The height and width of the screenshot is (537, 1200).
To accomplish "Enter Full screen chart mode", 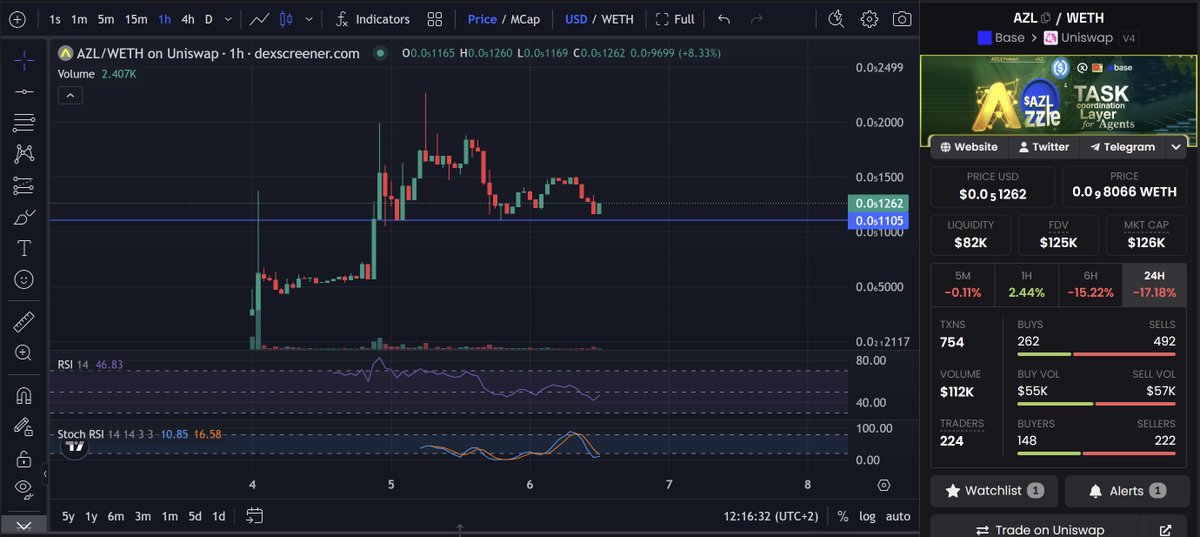I will pyautogui.click(x=675, y=19).
